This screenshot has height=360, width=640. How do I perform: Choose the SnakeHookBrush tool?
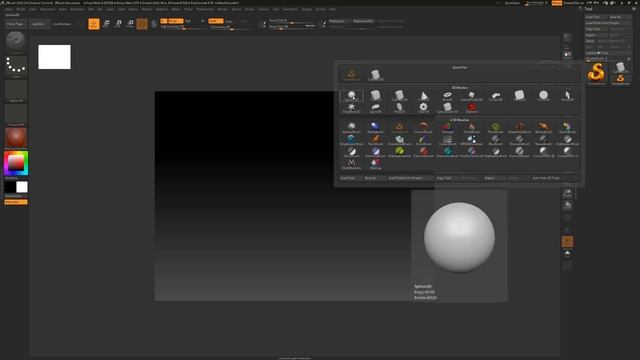pyautogui.click(x=519, y=127)
